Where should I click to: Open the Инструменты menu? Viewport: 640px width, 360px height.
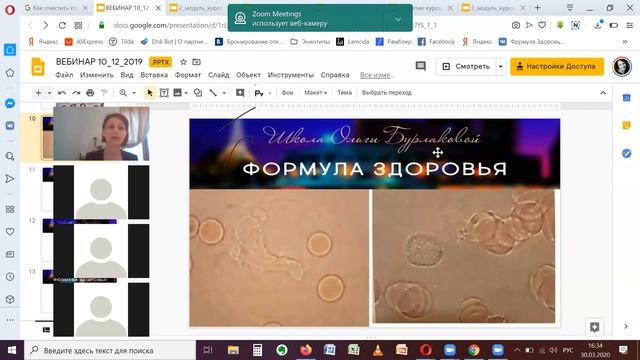(291, 75)
